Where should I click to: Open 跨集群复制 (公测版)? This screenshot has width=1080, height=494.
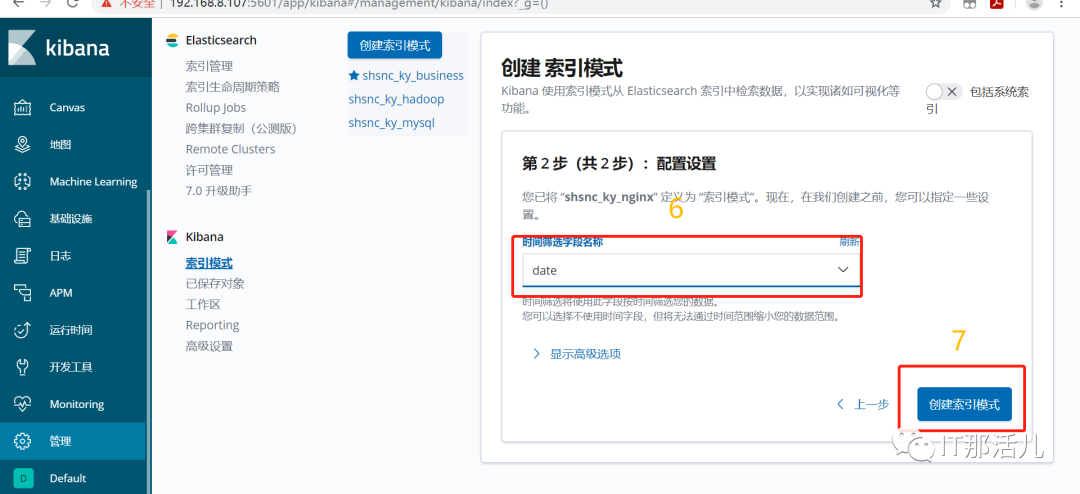pos(241,128)
